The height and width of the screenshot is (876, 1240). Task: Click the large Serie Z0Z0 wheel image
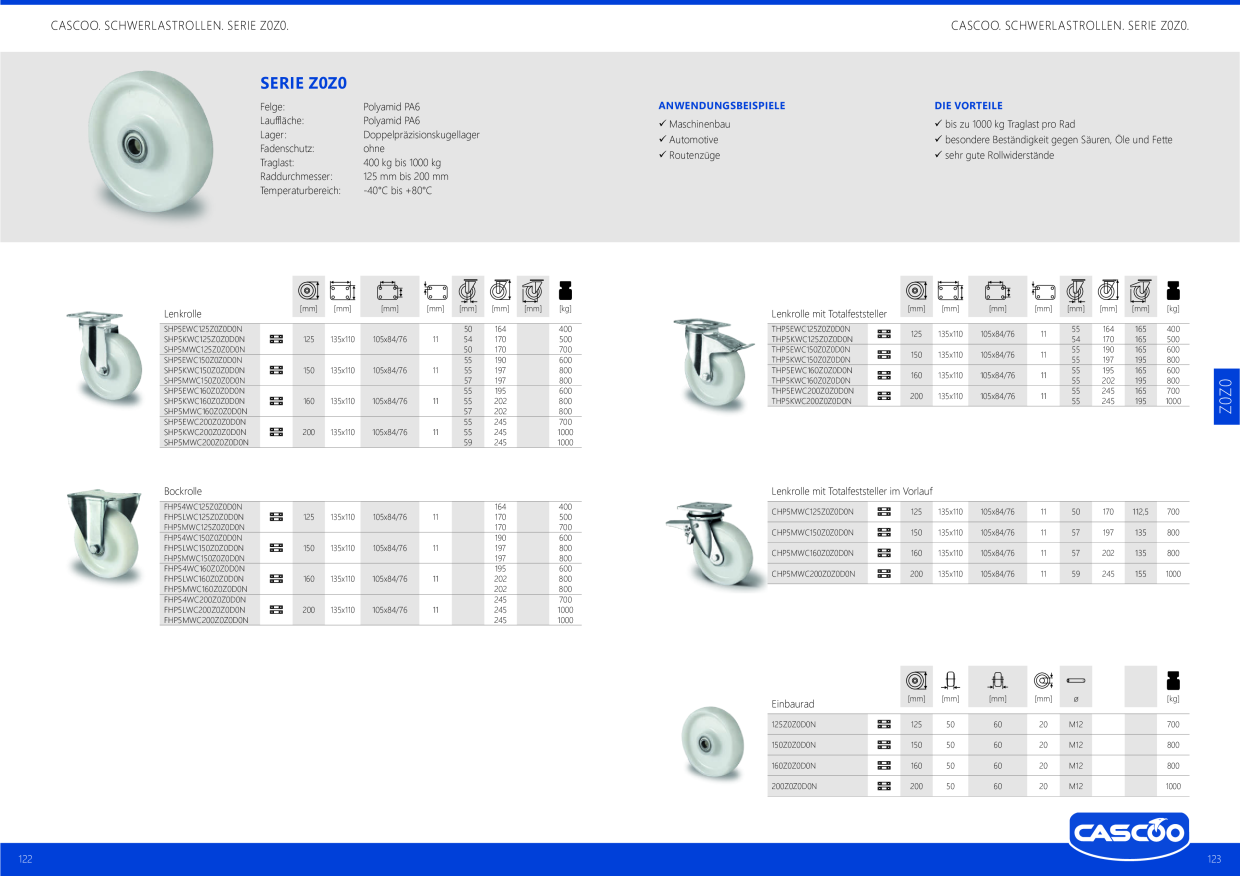pos(150,147)
